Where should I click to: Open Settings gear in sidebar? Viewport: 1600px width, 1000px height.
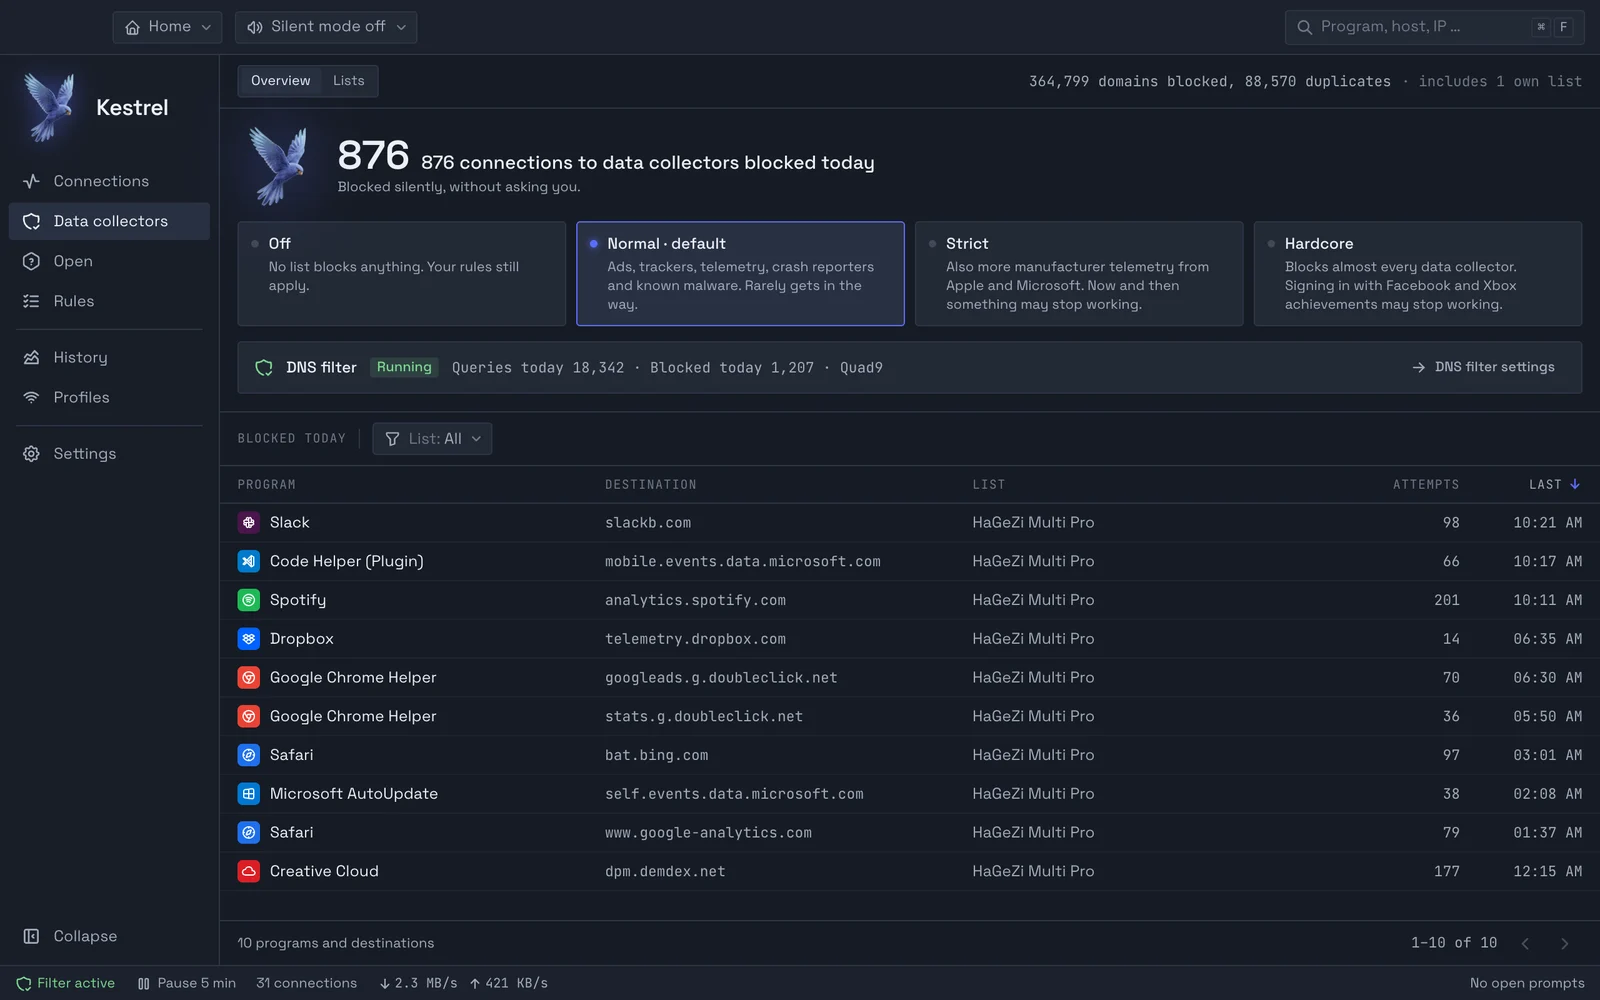31,453
